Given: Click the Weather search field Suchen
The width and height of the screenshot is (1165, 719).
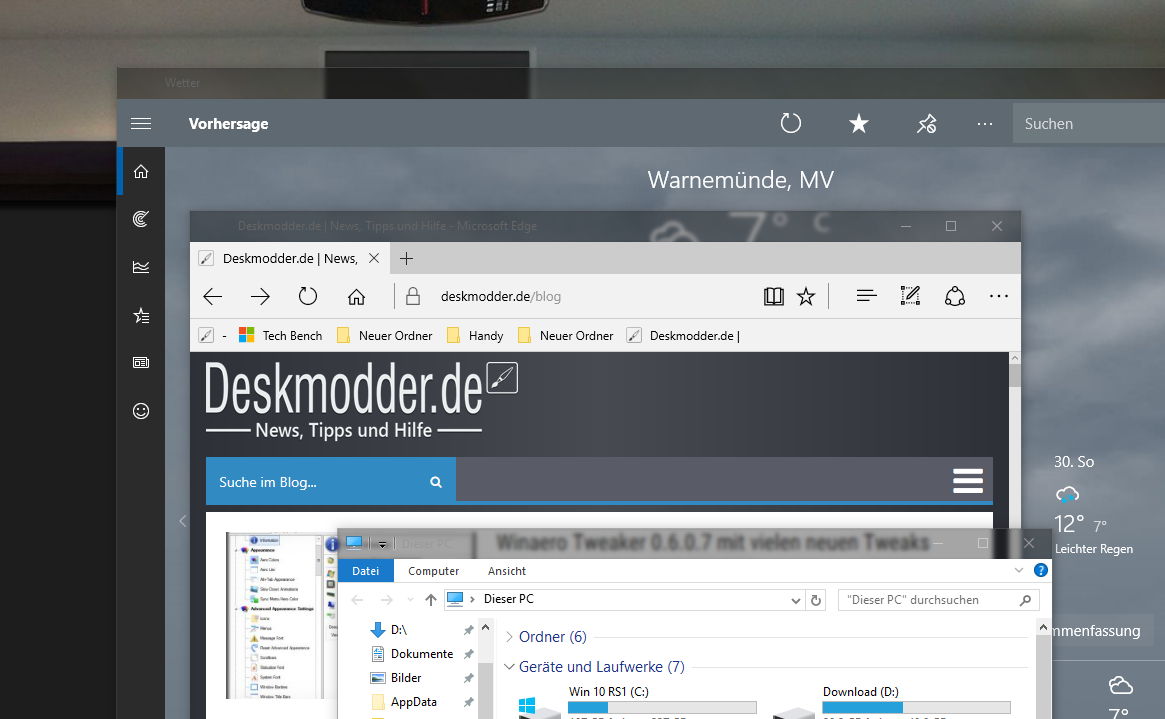Looking at the screenshot, I should pyautogui.click(x=1088, y=123).
